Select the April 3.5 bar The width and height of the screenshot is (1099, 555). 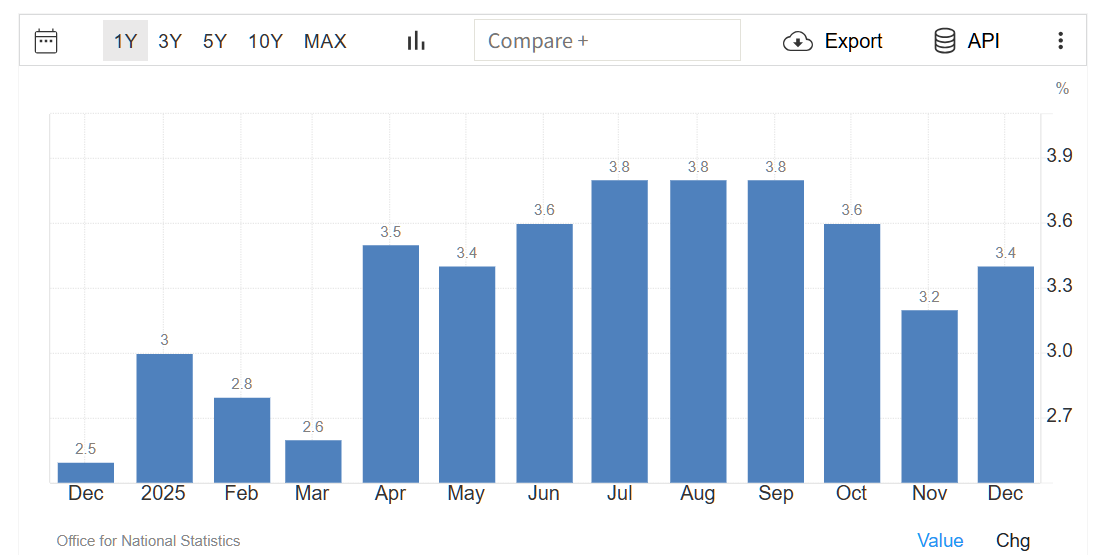pos(390,364)
